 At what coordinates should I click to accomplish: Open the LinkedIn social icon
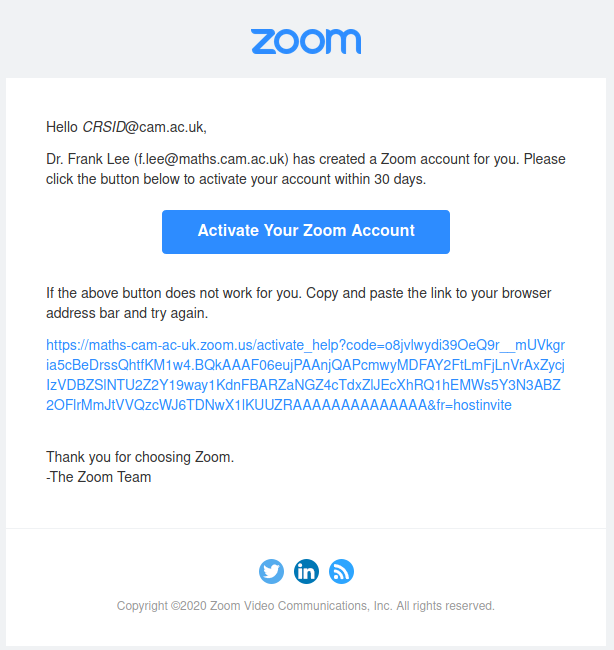306,571
